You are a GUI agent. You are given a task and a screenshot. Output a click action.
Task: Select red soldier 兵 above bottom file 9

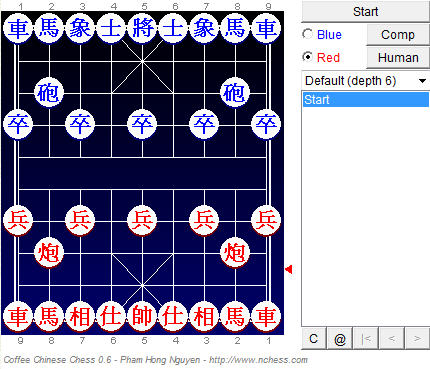[x=18, y=220]
